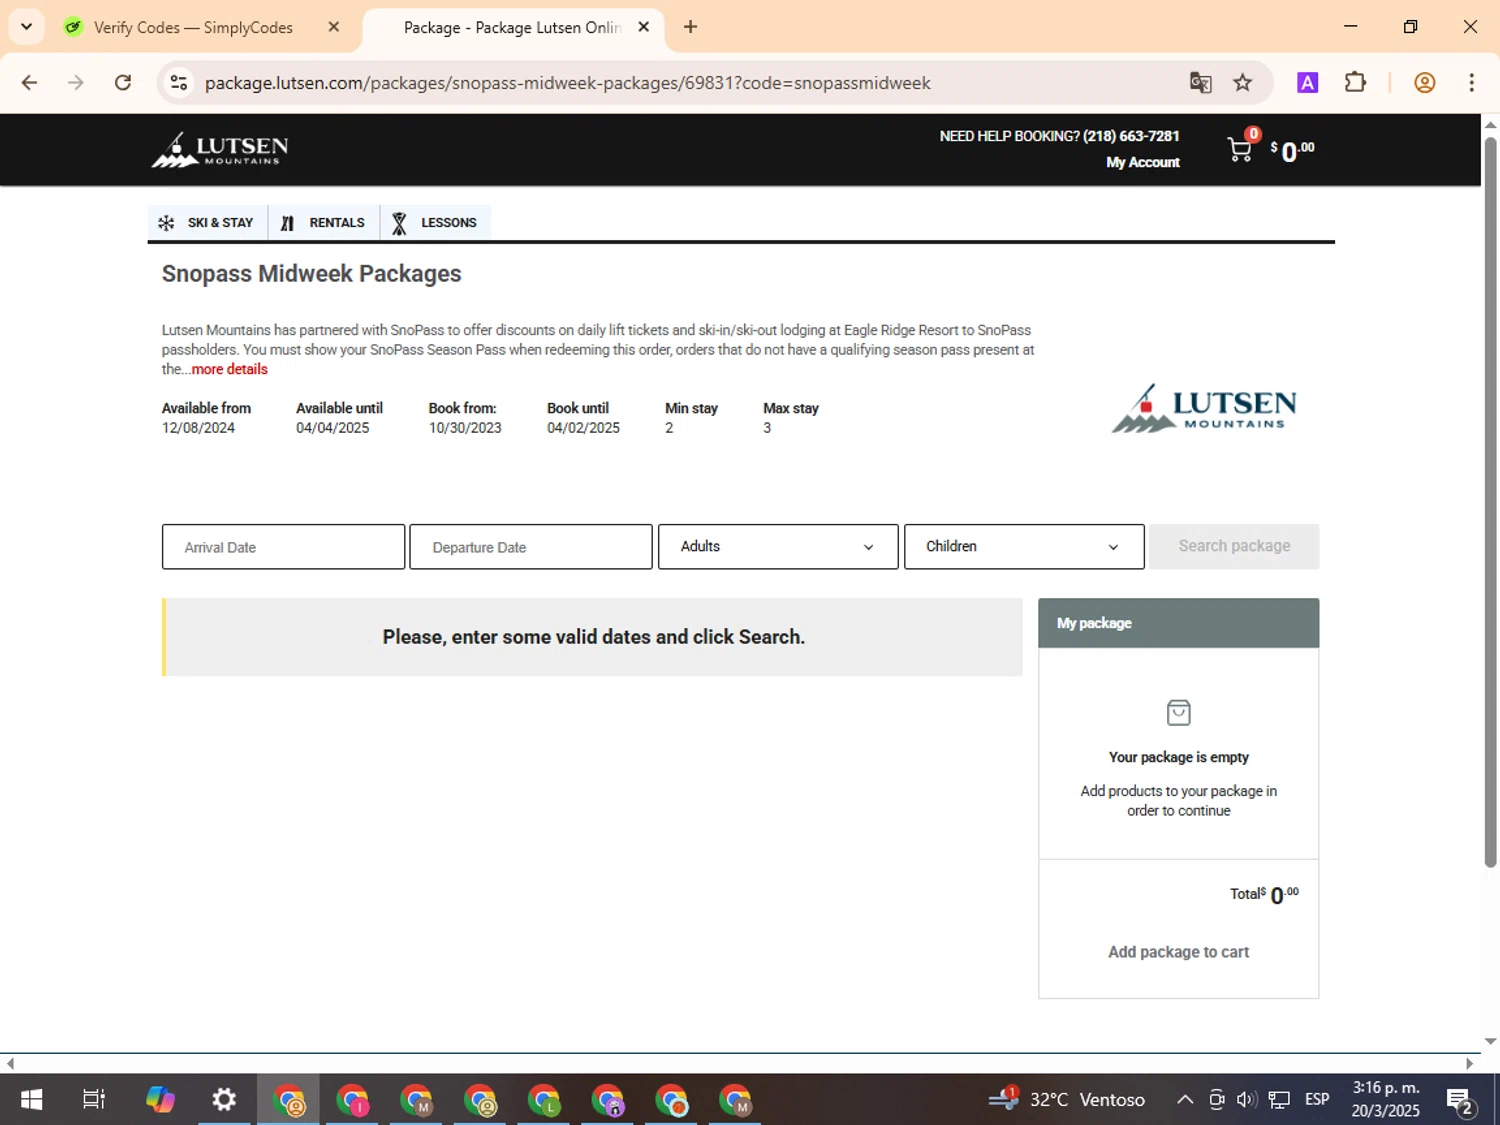Expand the Adults dropdown
This screenshot has width=1500, height=1125.
pos(778,547)
